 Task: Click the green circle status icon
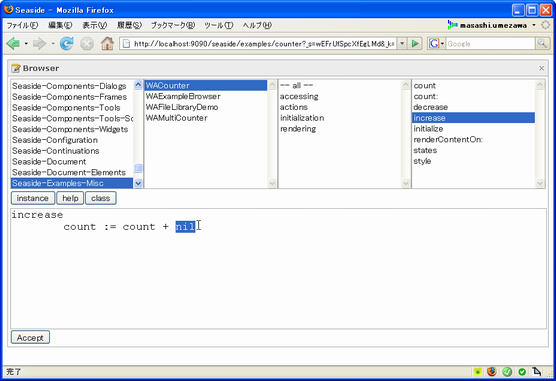[522, 372]
